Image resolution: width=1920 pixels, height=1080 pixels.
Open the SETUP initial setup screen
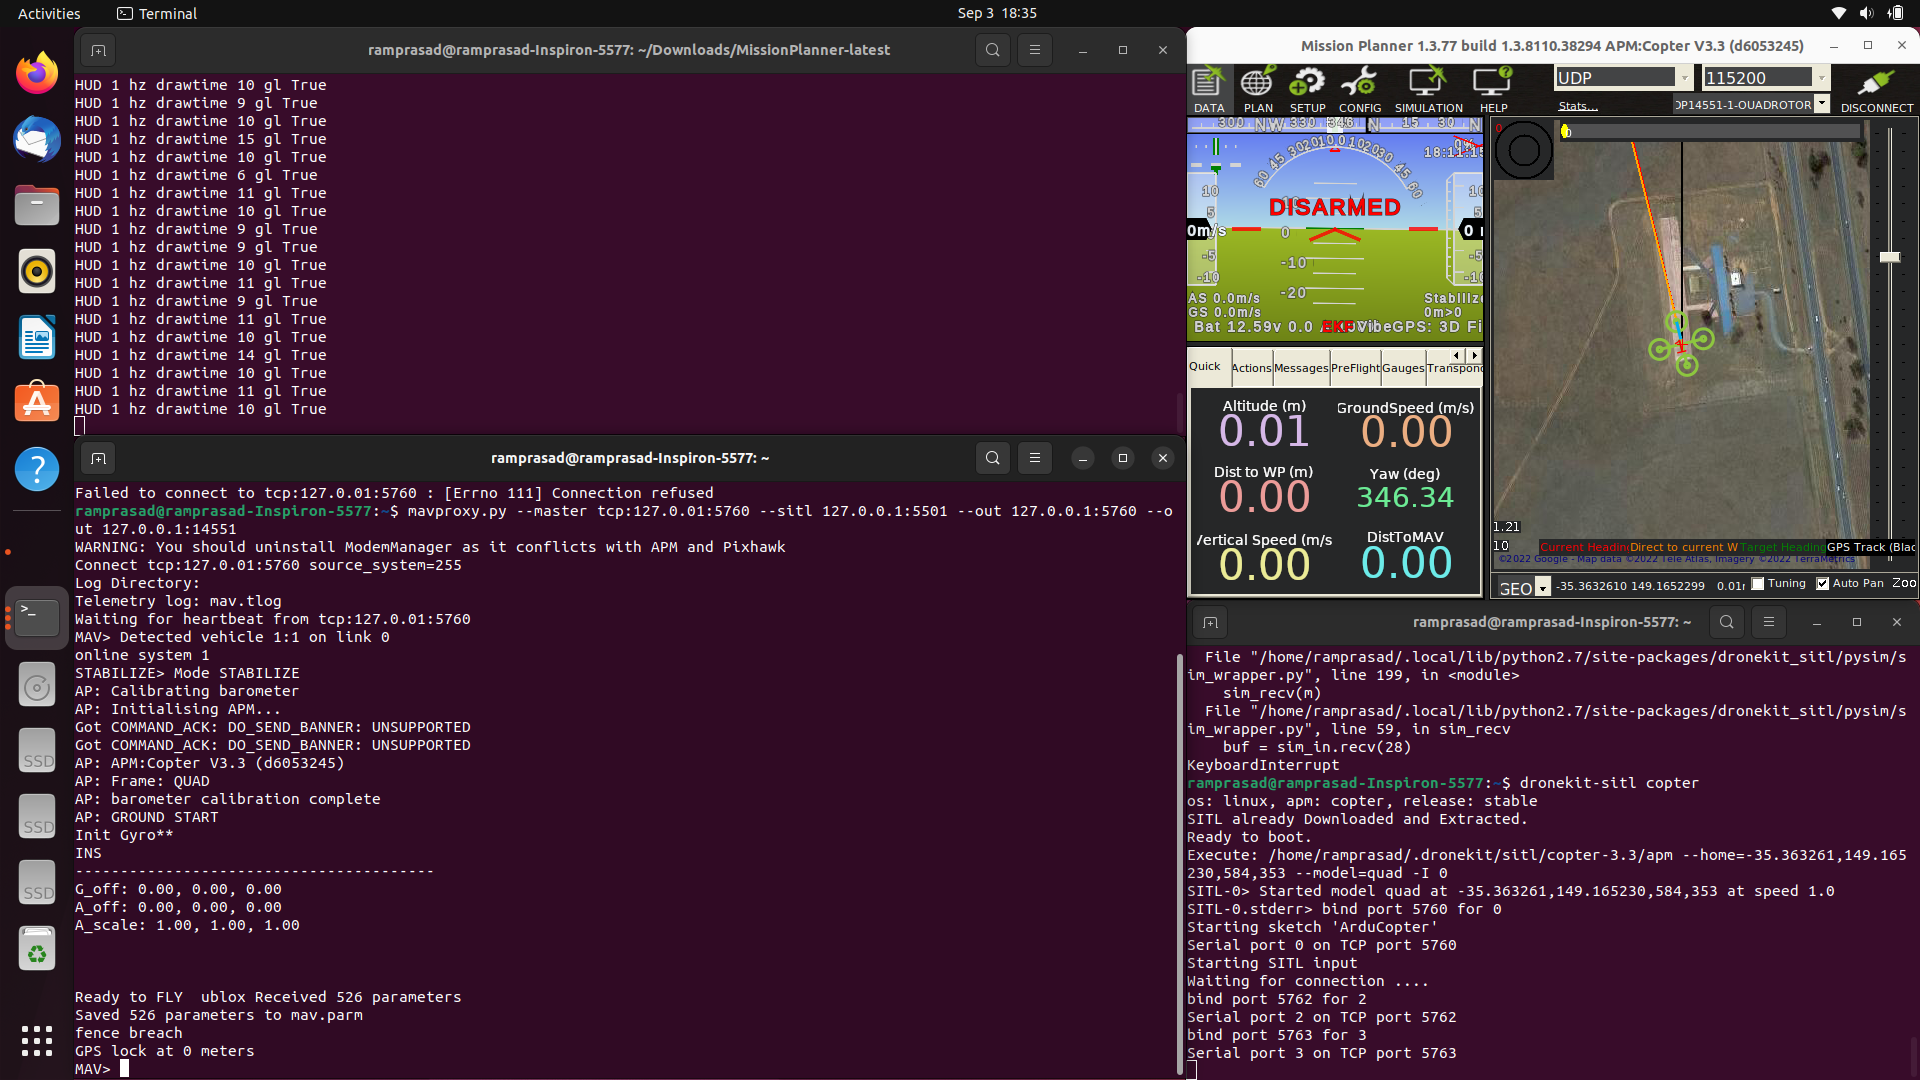tap(1307, 90)
